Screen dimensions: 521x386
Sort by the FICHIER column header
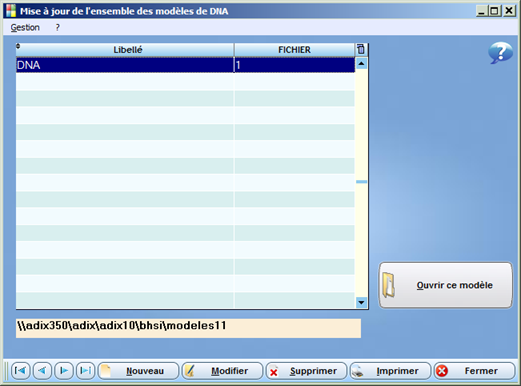pyautogui.click(x=295, y=50)
